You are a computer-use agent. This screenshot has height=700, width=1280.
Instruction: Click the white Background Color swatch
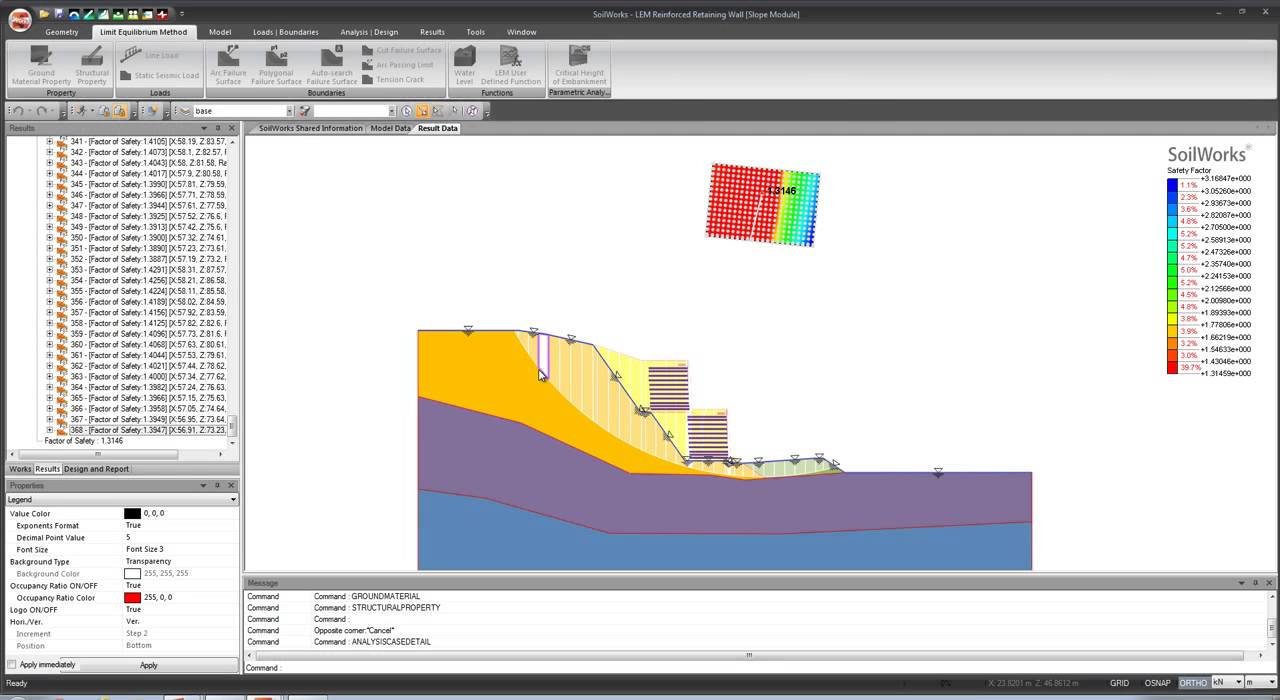[132, 574]
